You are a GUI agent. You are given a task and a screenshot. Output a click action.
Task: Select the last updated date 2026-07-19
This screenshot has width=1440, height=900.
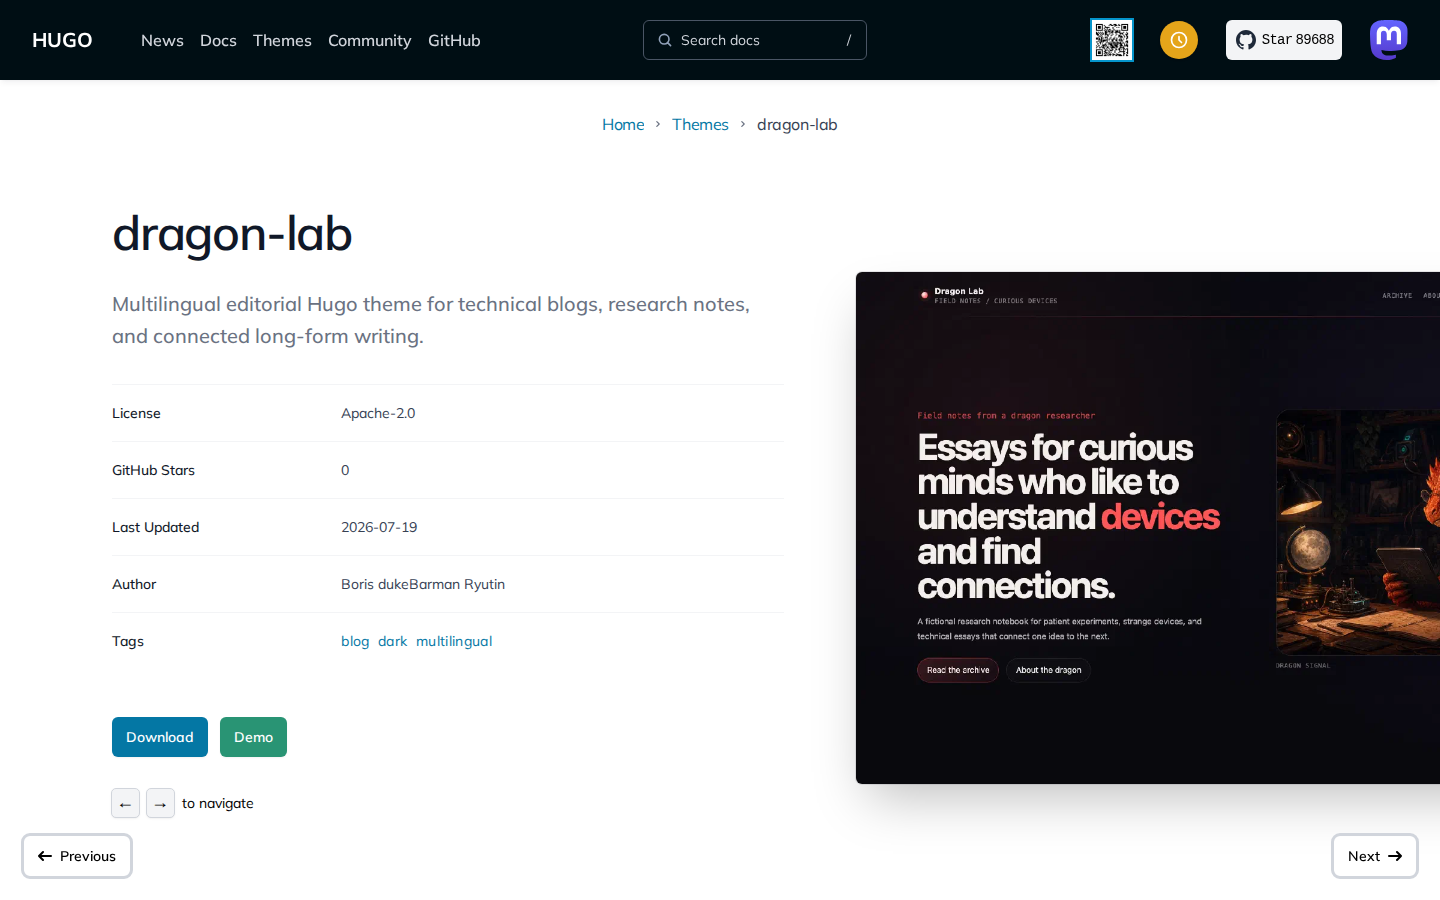tap(379, 527)
